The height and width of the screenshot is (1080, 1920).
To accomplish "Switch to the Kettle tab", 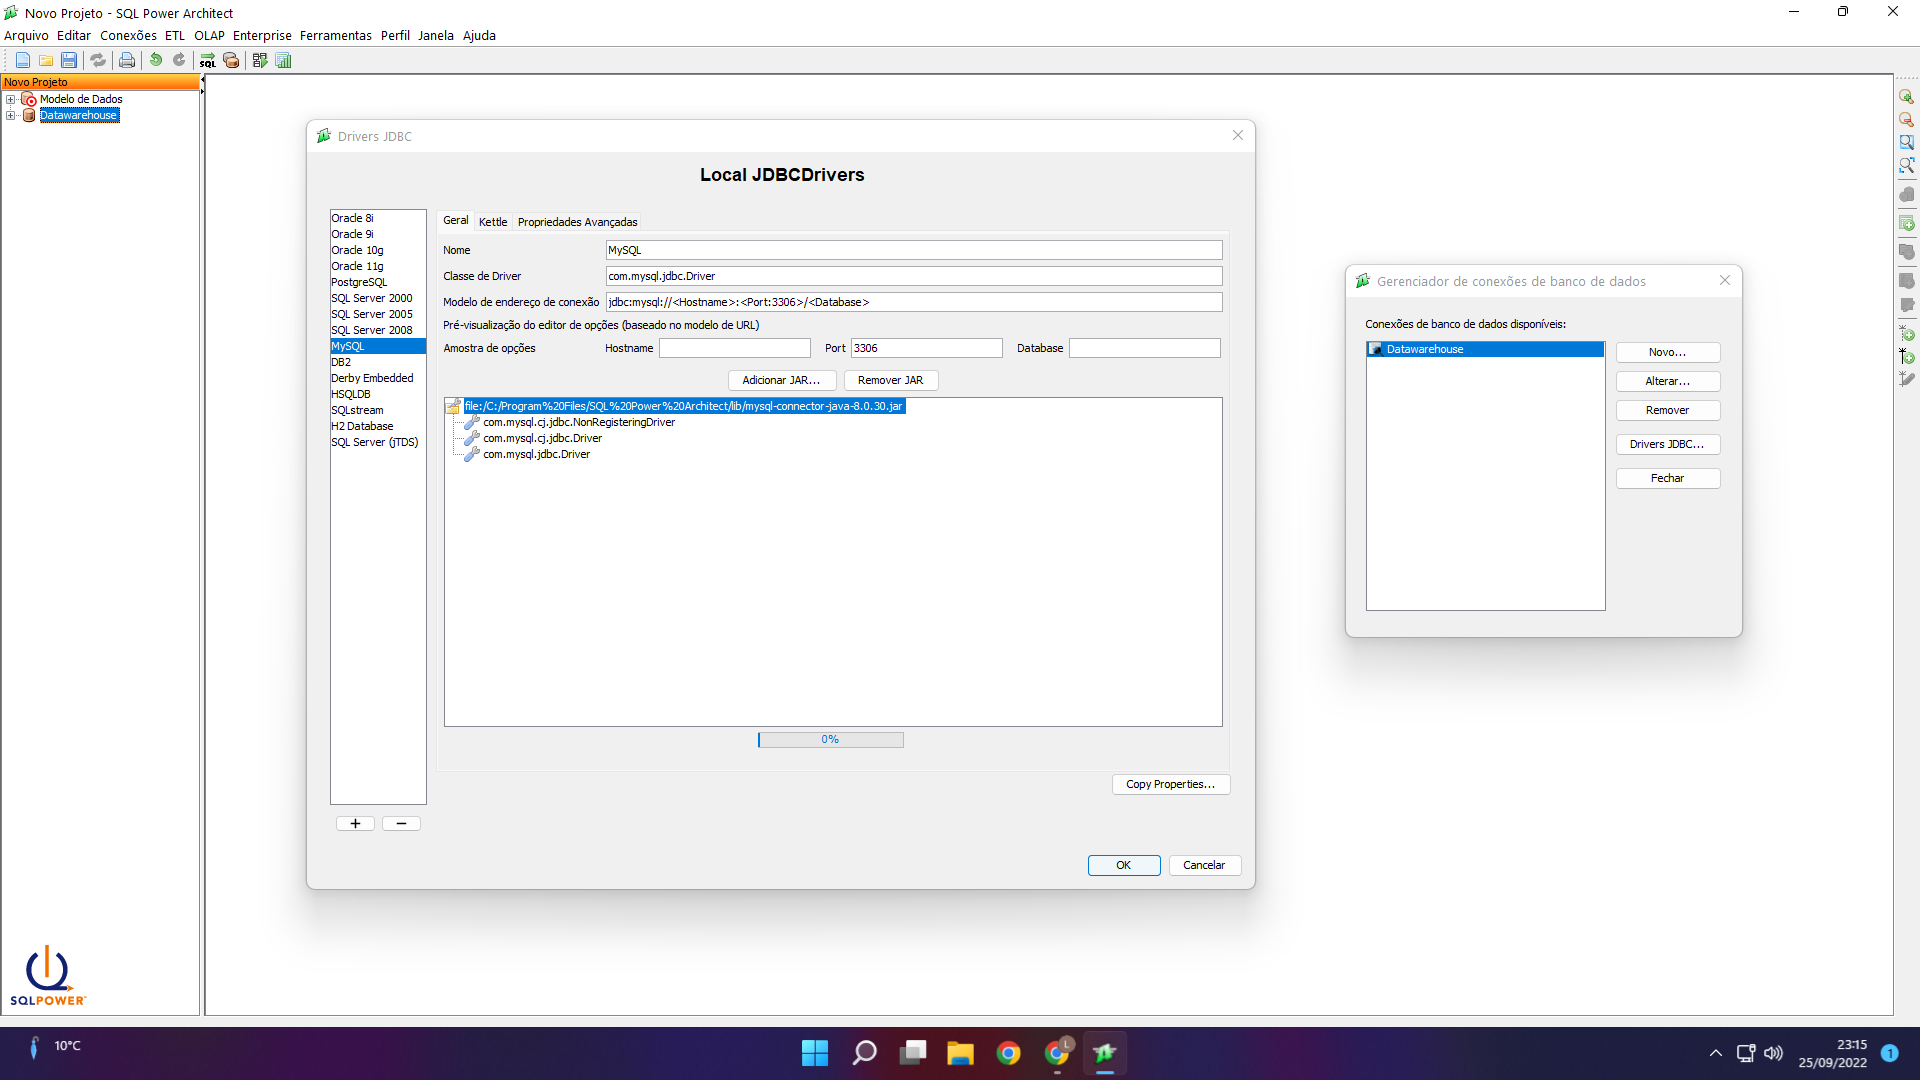I will [493, 222].
